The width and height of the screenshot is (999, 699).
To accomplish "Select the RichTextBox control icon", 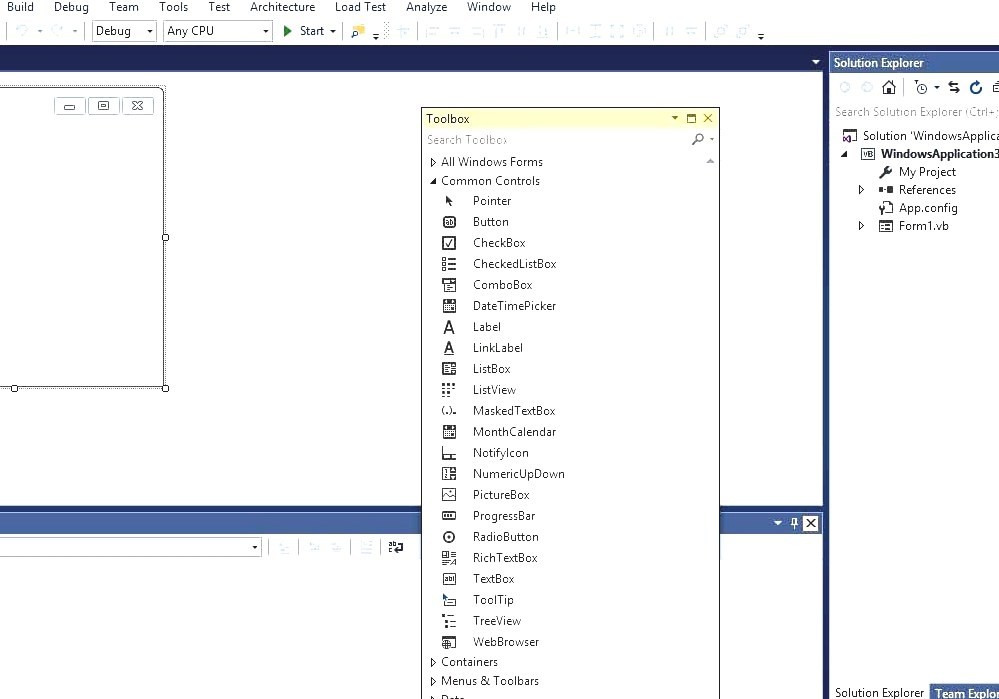I will (449, 558).
